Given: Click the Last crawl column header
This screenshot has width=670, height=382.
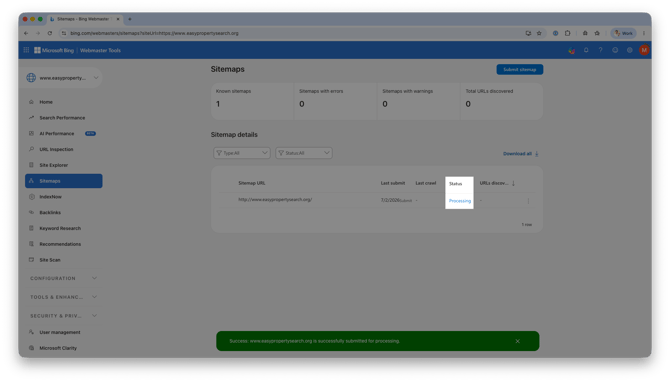Looking at the screenshot, I should point(426,183).
